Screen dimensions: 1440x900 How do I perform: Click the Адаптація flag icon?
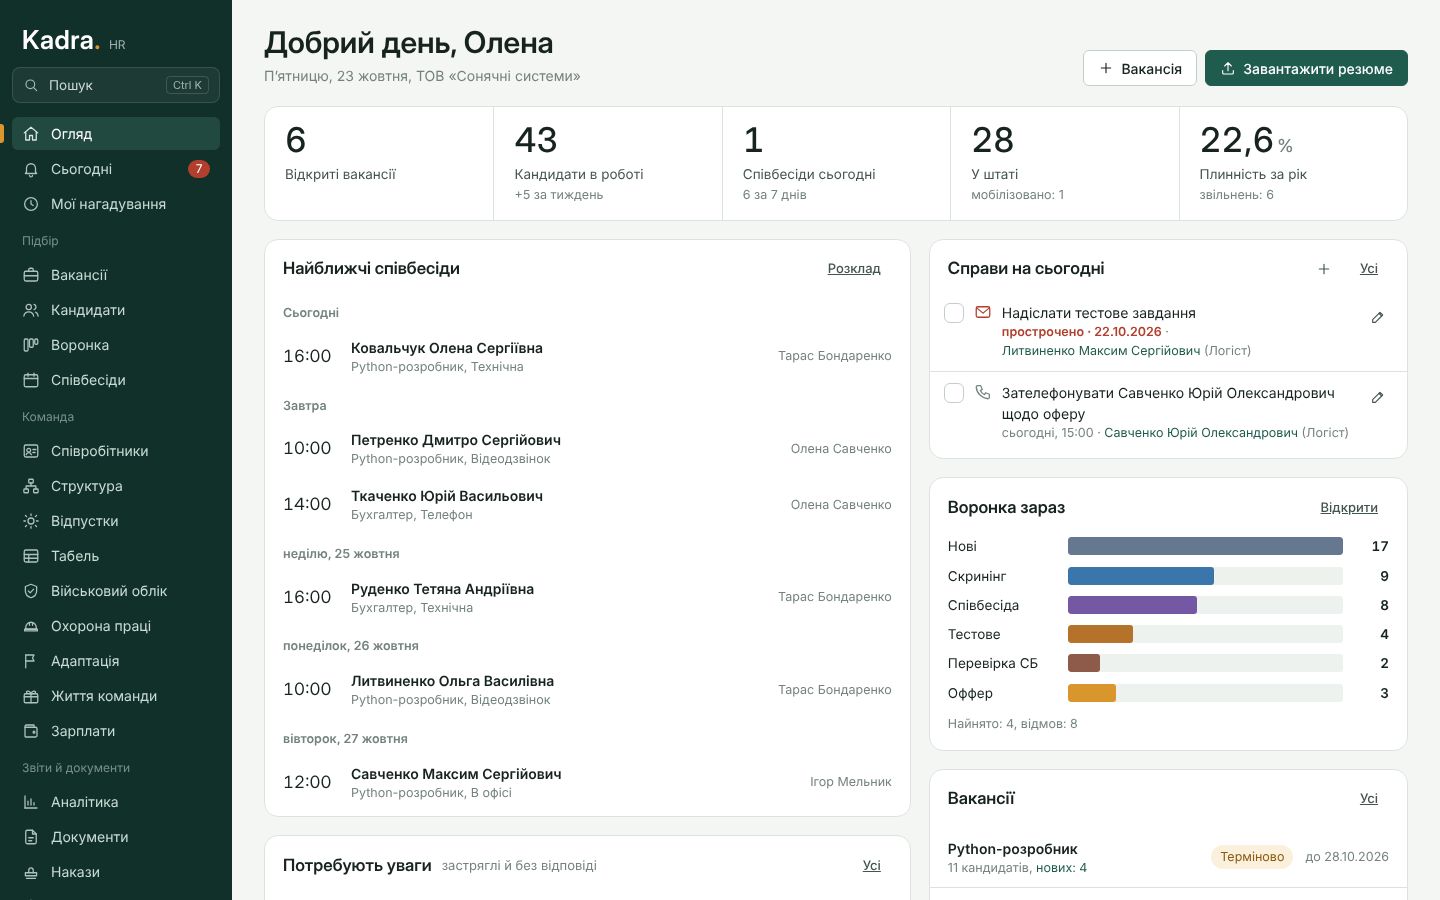(x=31, y=661)
